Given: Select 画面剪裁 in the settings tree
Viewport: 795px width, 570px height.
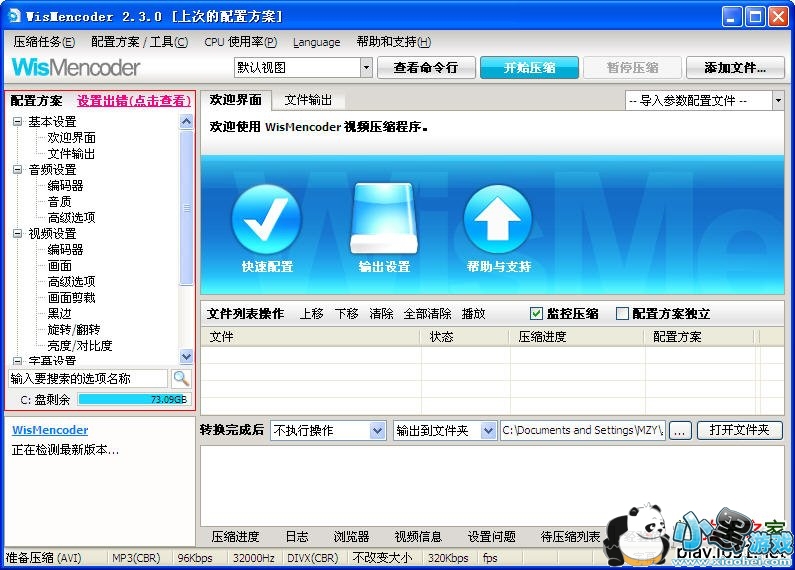Looking at the screenshot, I should point(71,297).
